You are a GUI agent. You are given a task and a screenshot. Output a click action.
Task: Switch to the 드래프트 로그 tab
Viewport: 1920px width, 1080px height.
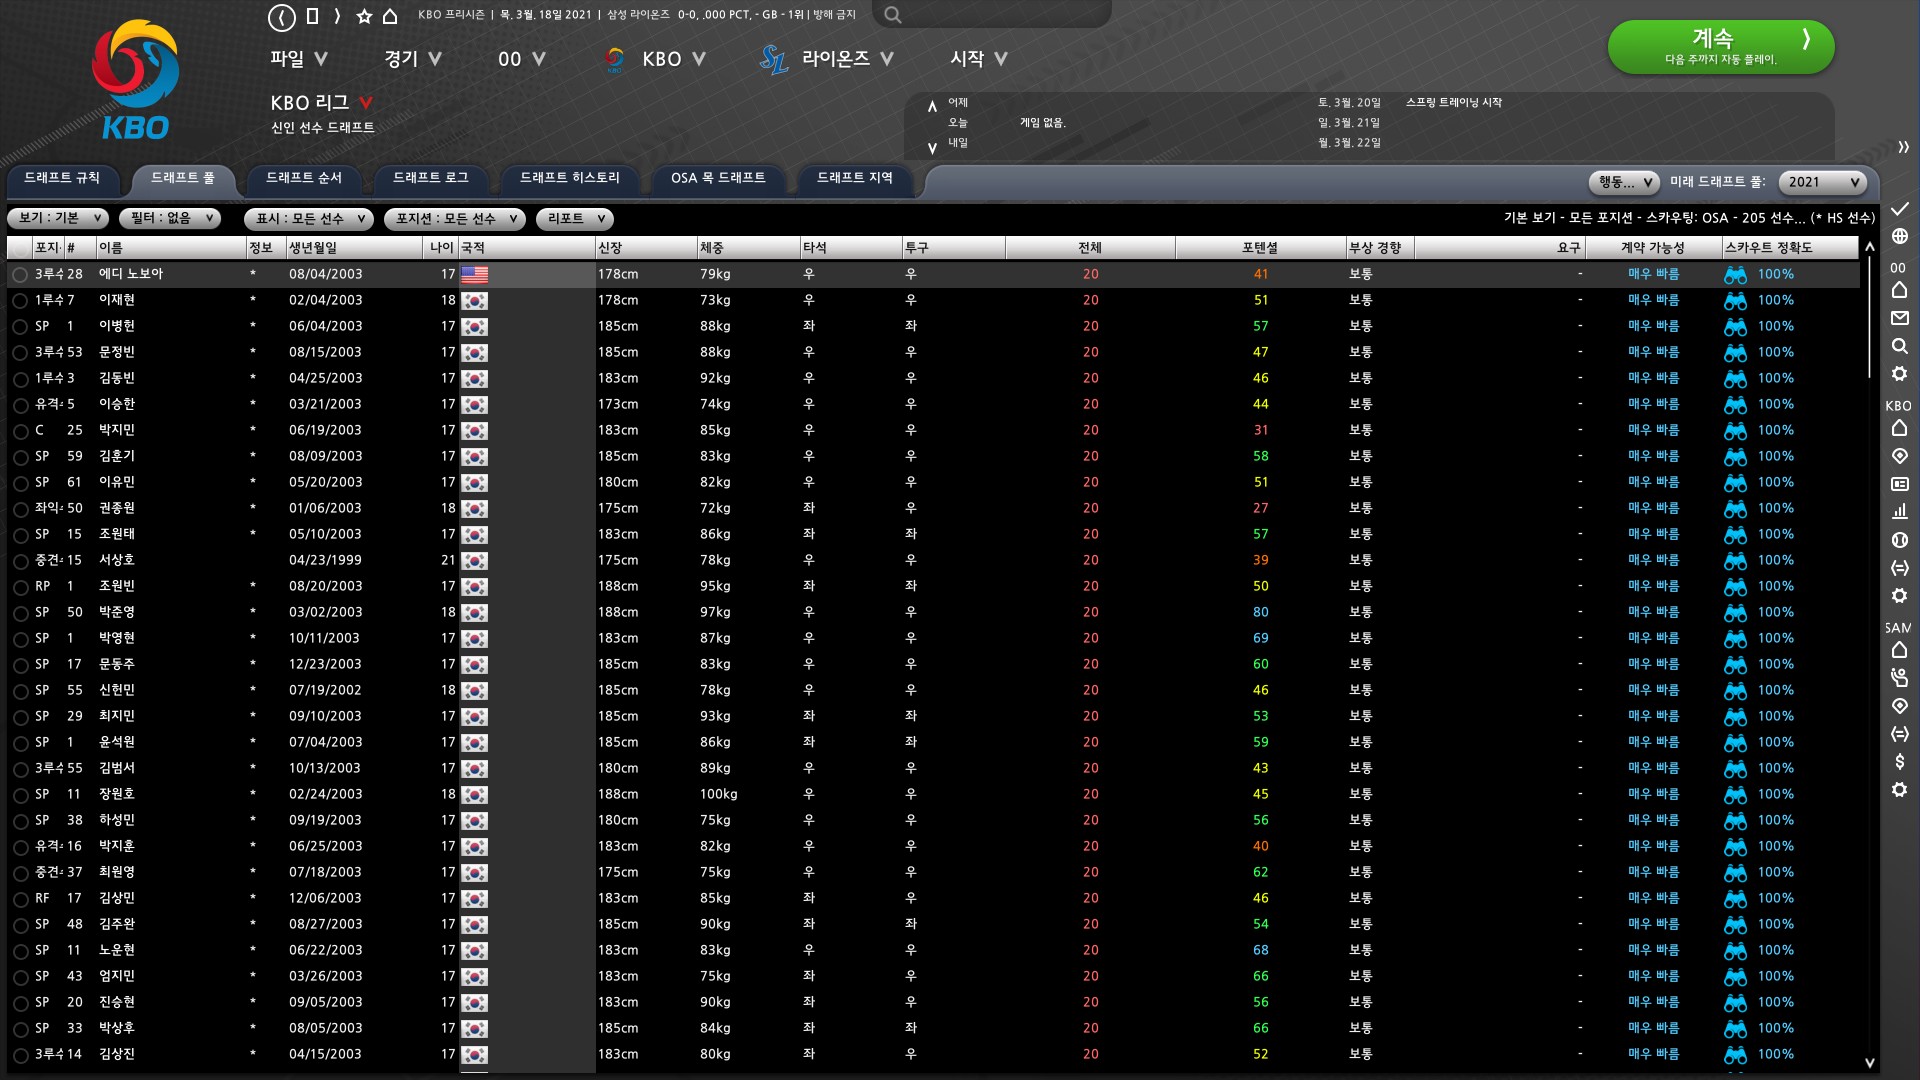point(430,178)
